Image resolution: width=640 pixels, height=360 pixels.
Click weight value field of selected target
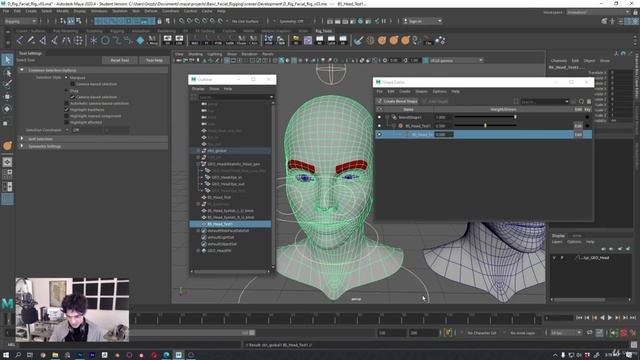click(x=444, y=134)
